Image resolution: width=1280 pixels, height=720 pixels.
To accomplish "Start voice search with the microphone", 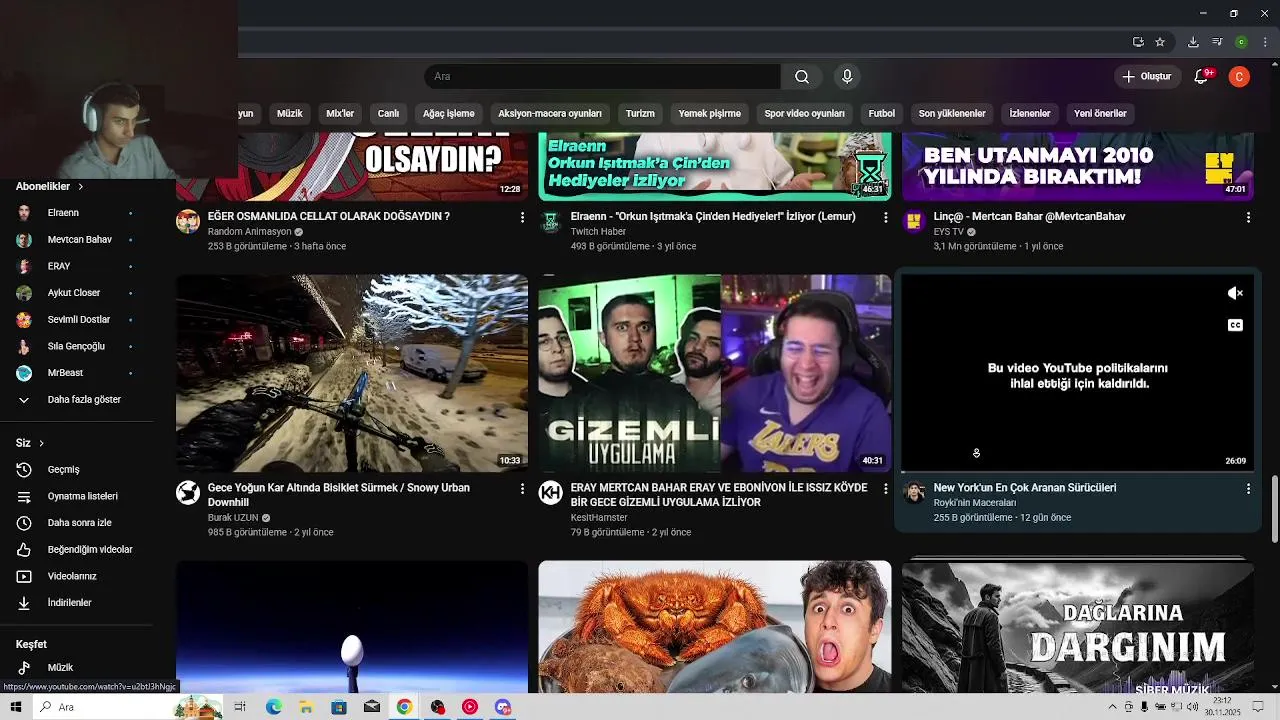I will coord(847,77).
